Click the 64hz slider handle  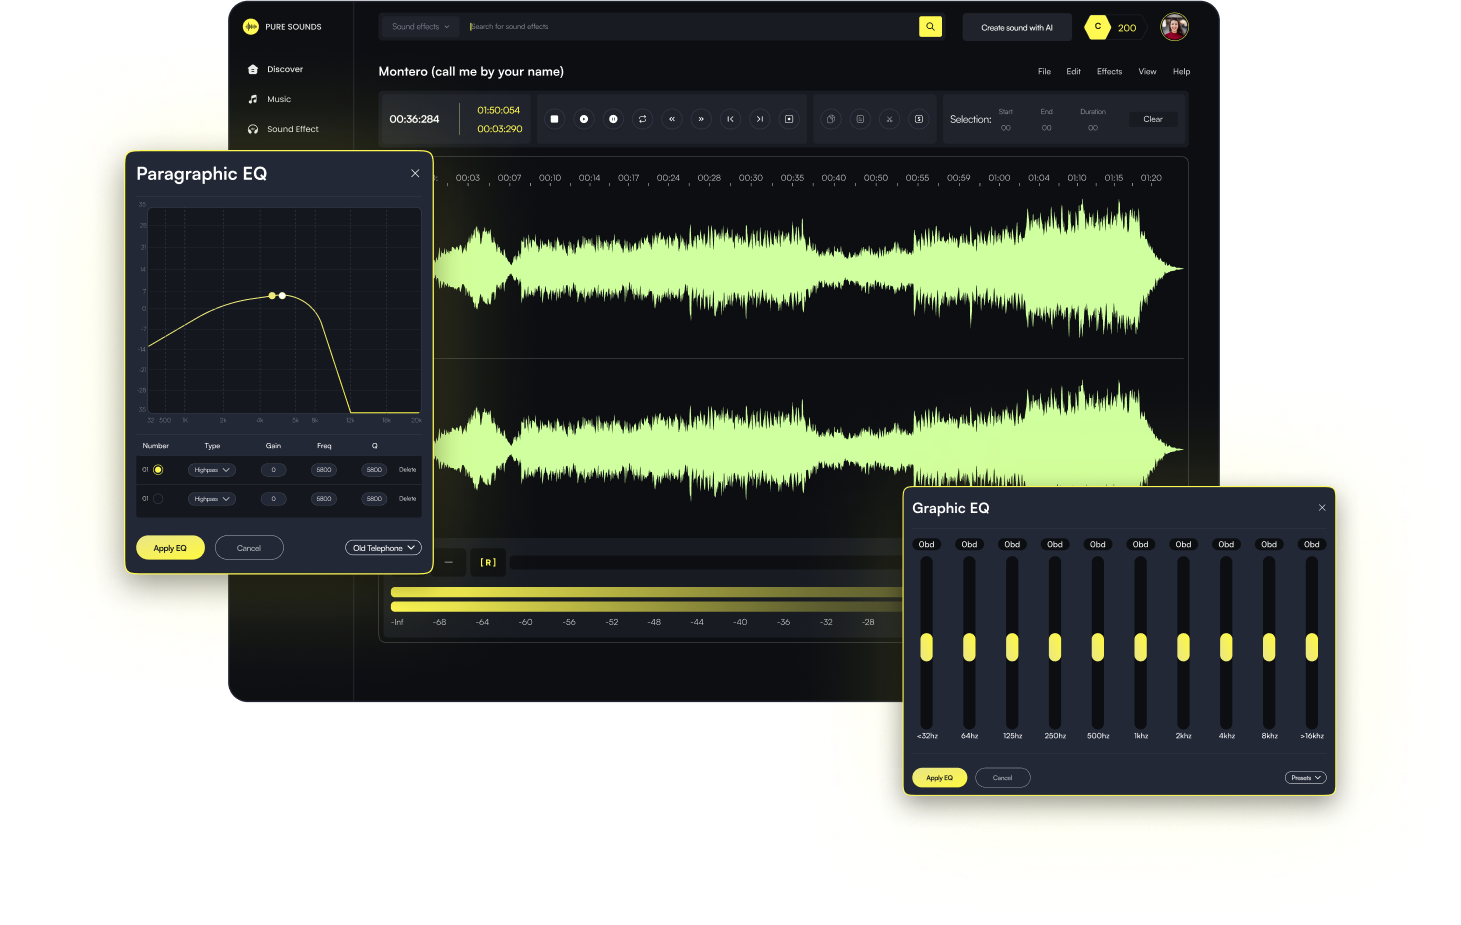click(x=969, y=647)
